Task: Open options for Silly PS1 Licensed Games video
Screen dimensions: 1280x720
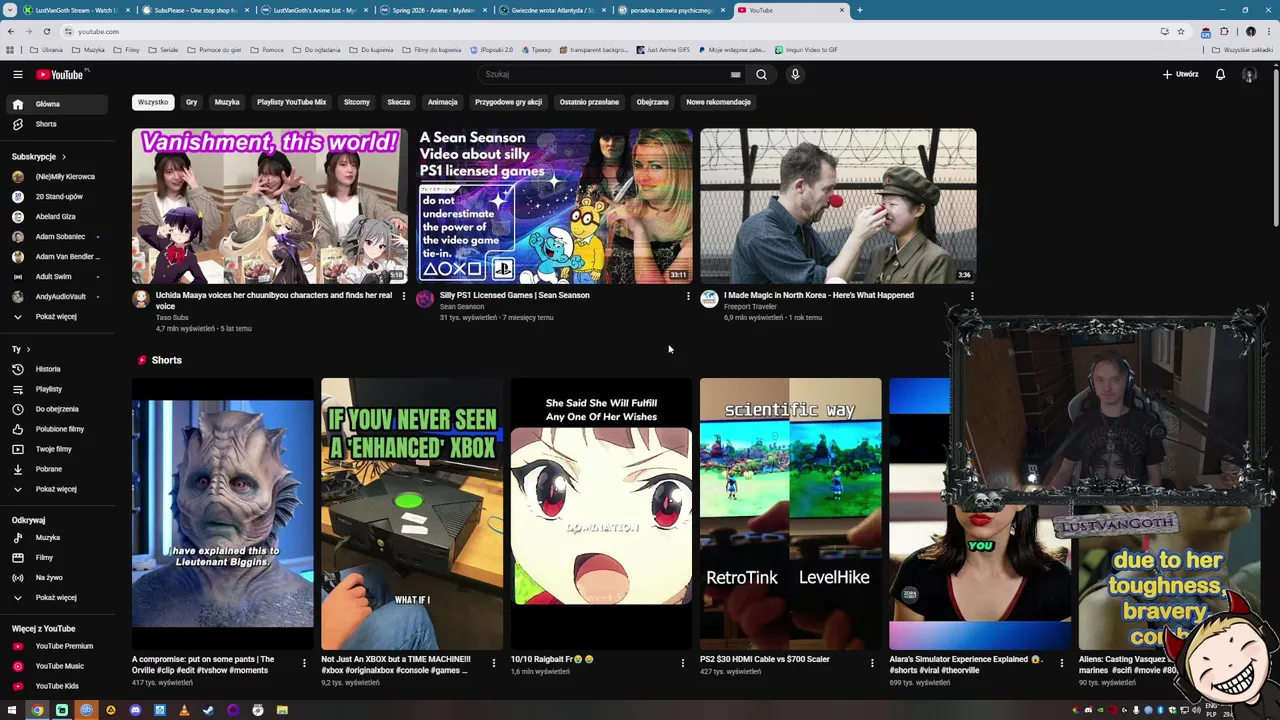Action: pyautogui.click(x=688, y=296)
